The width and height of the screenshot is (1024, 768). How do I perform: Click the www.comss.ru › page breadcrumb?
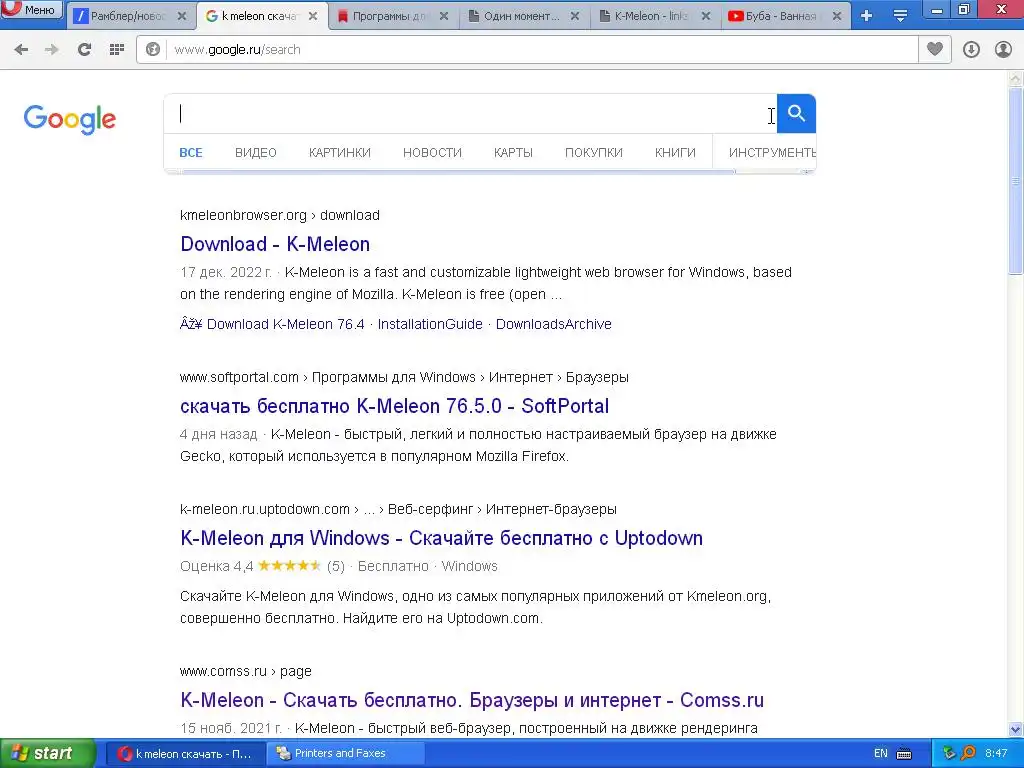pyautogui.click(x=246, y=671)
